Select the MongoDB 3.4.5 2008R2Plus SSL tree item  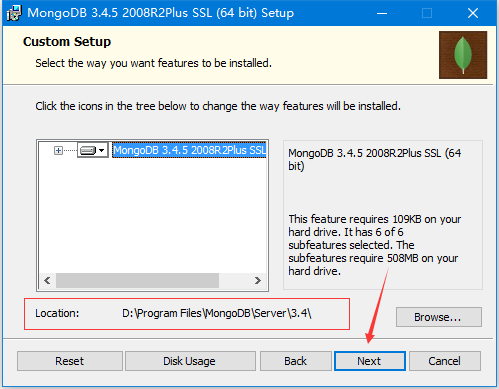tap(189, 150)
